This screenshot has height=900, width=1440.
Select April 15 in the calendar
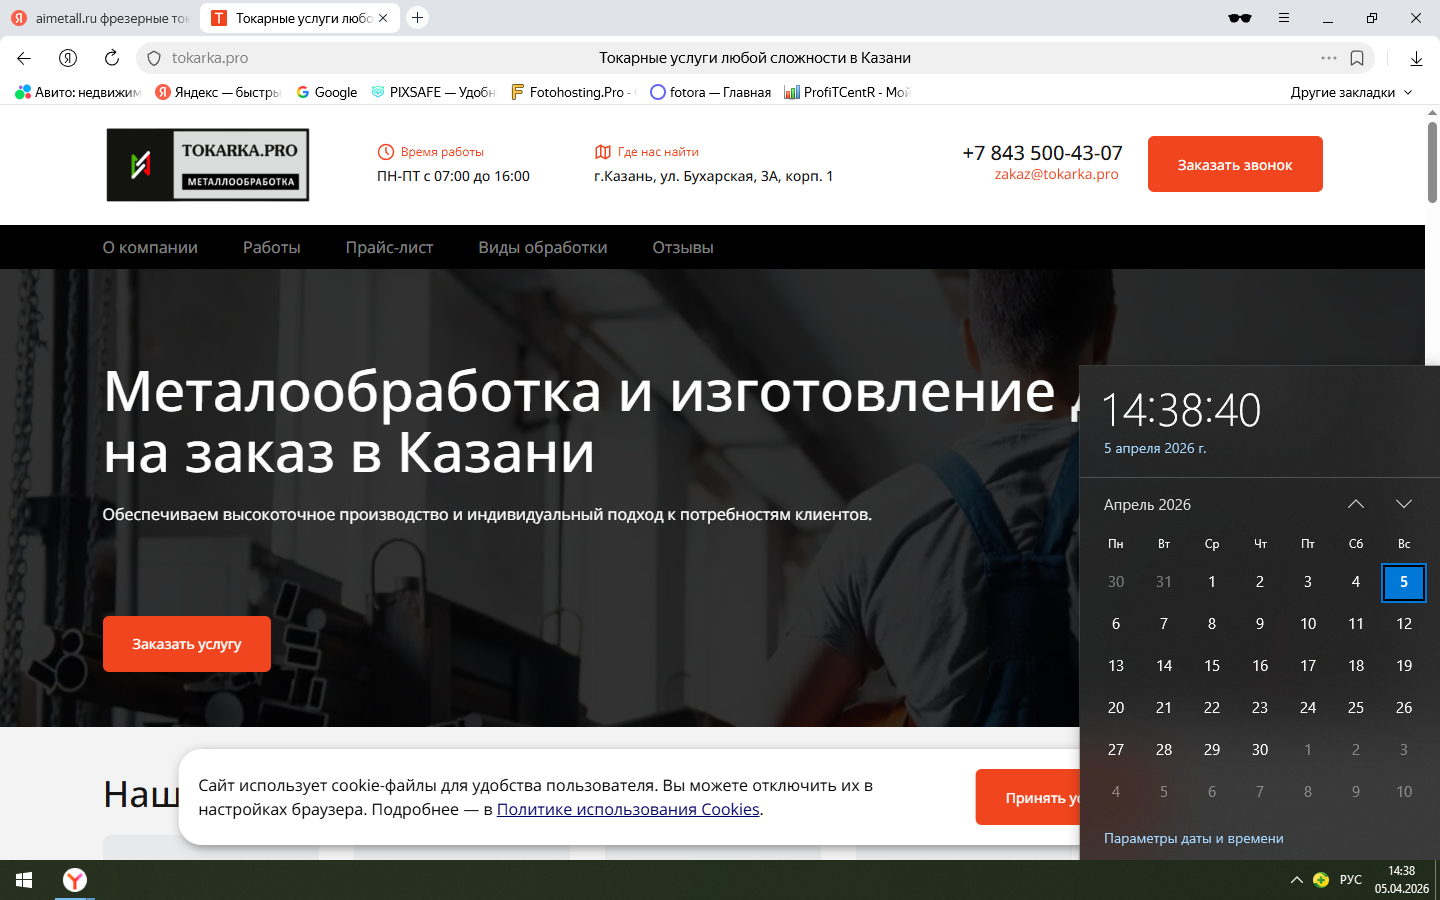point(1212,666)
